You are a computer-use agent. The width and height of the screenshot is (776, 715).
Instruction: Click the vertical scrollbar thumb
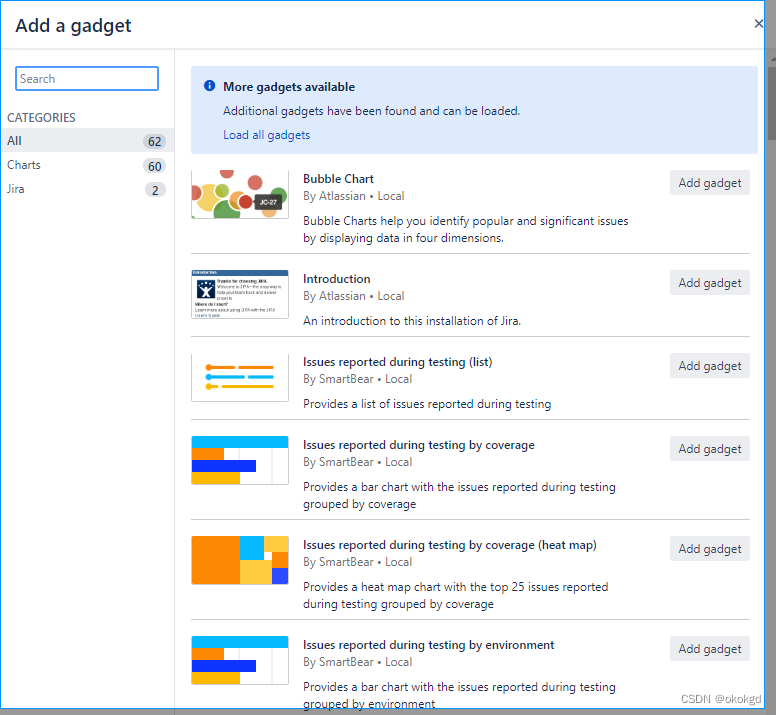click(771, 103)
